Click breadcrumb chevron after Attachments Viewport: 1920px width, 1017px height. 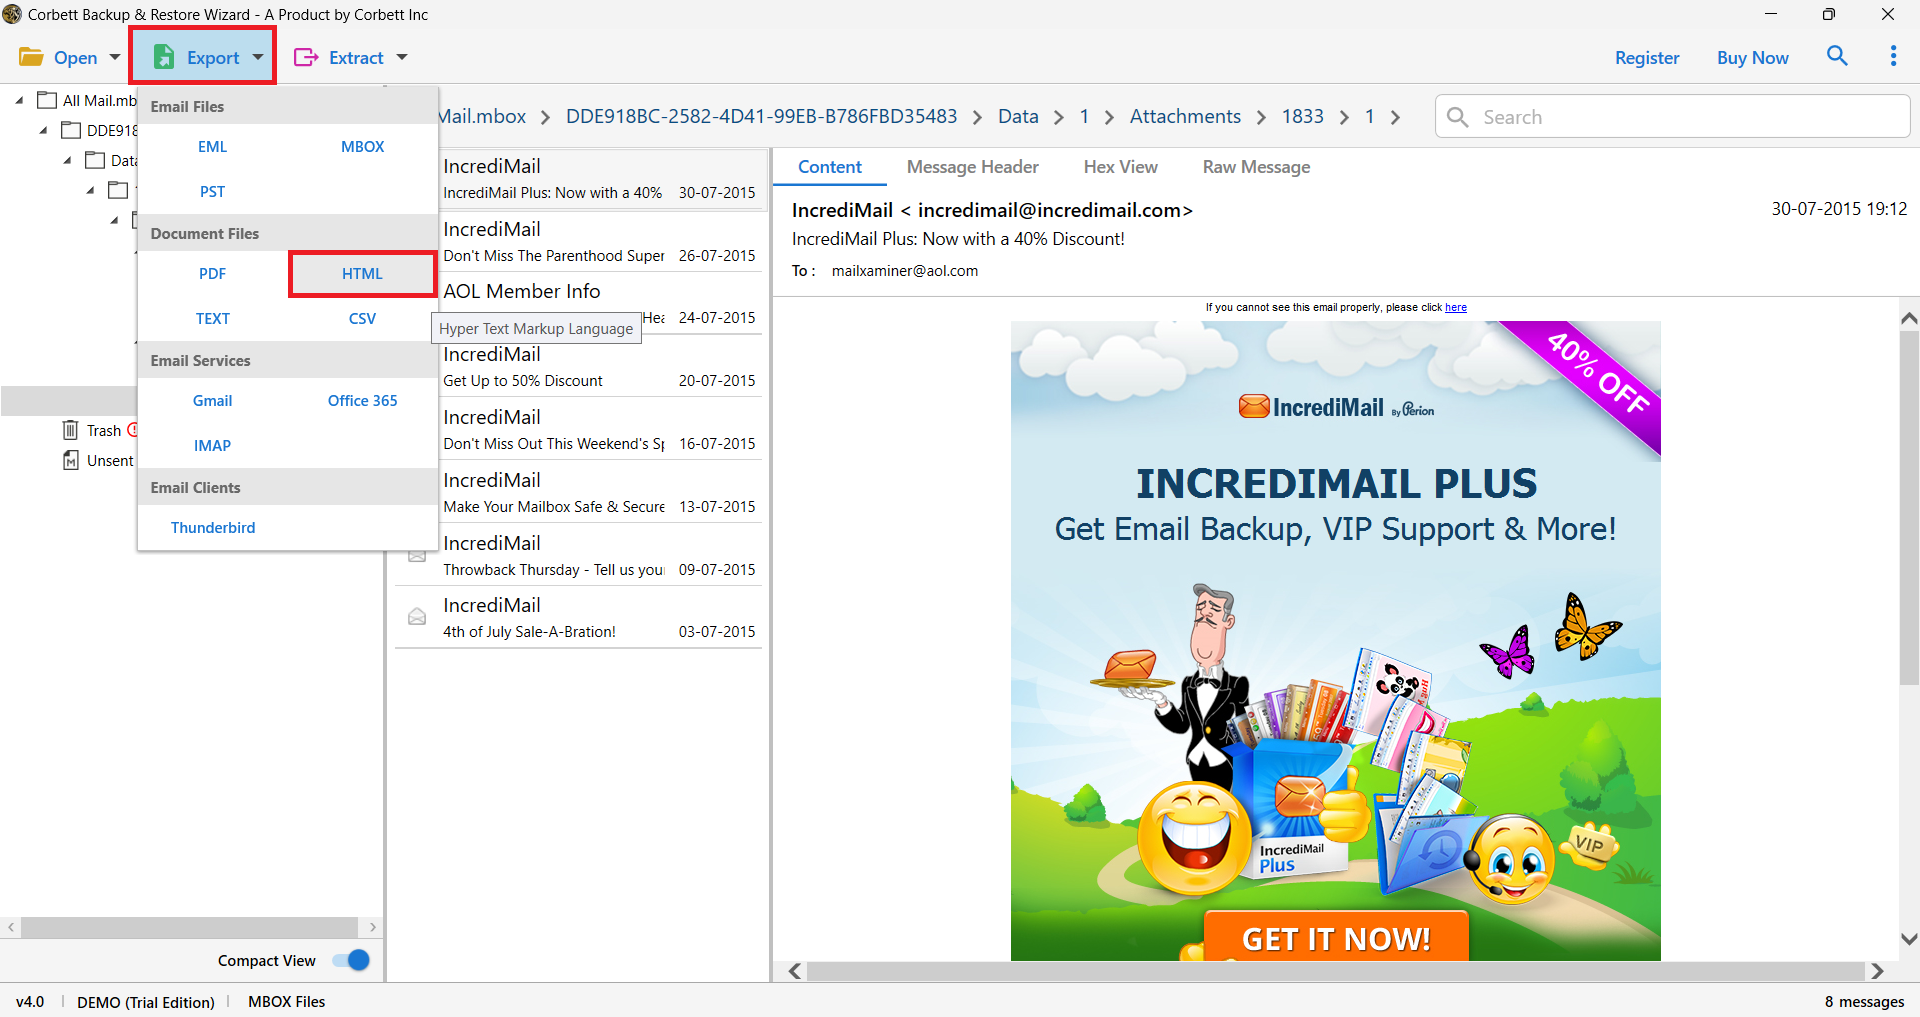[1261, 117]
